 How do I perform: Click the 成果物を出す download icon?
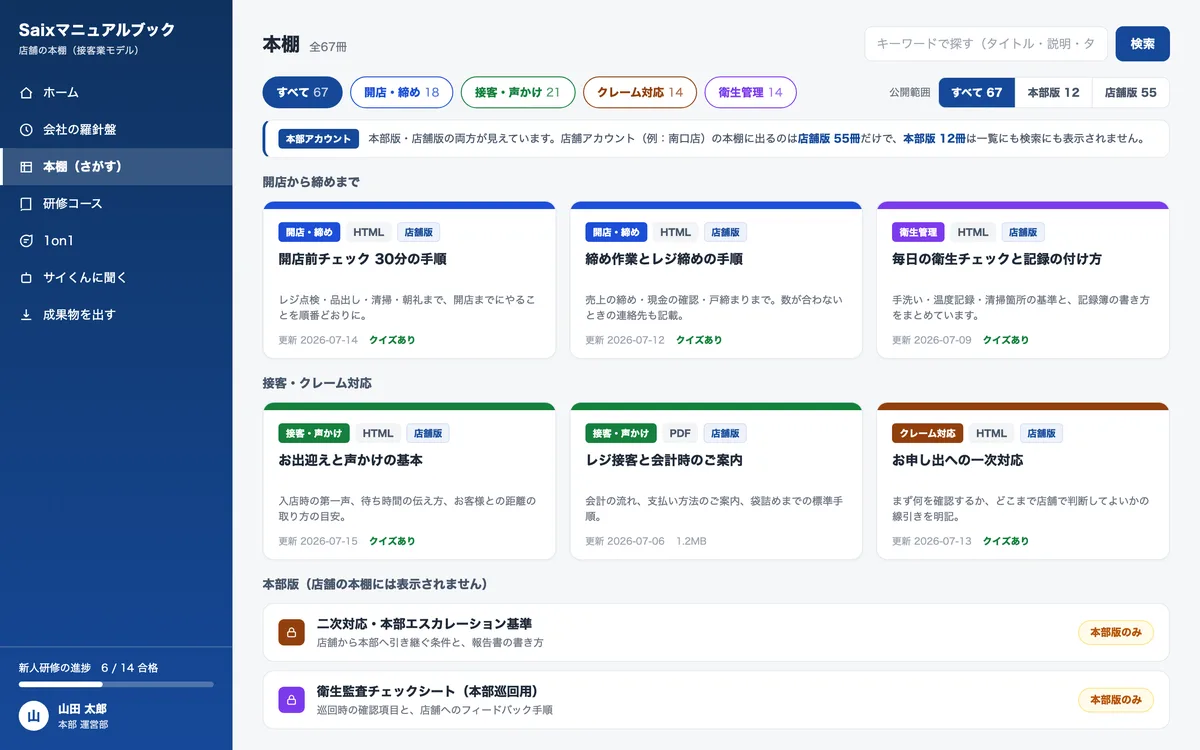(26, 315)
